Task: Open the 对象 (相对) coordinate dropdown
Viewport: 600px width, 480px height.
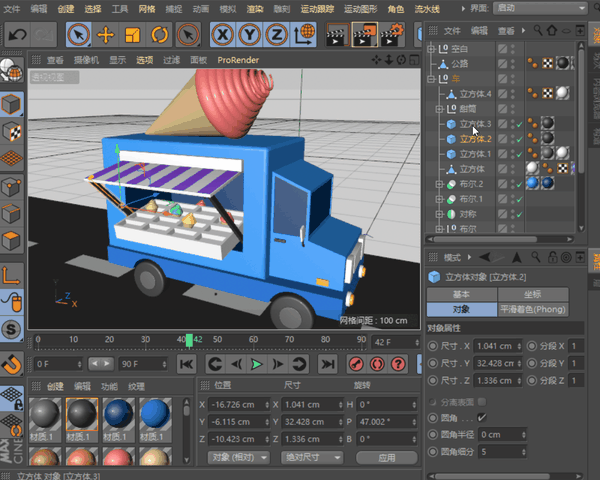Action: pyautogui.click(x=238, y=457)
